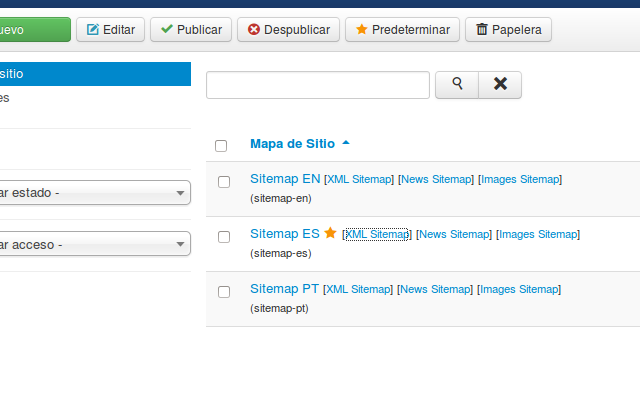Open the estado filter dropdown
The width and height of the screenshot is (640, 400).
[94, 193]
